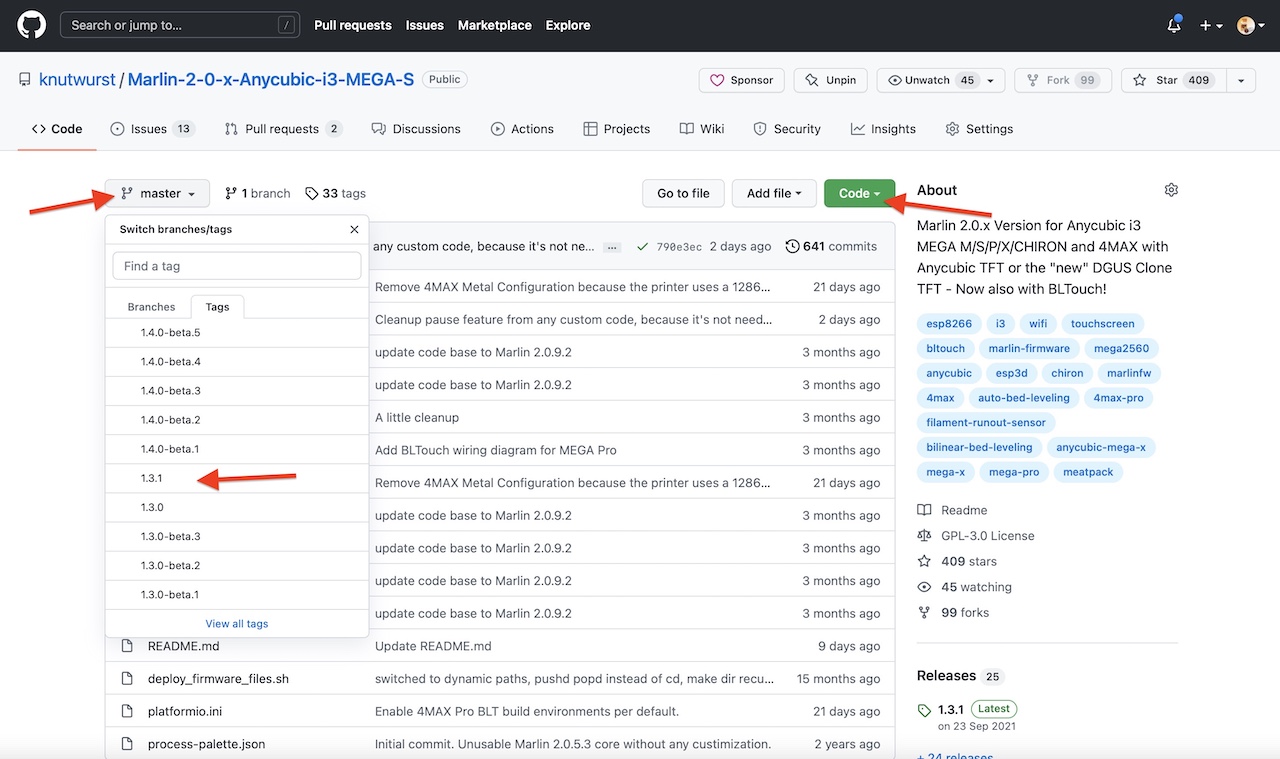The width and height of the screenshot is (1280, 759).
Task: Open the notifications bell
Action: coord(1174,25)
